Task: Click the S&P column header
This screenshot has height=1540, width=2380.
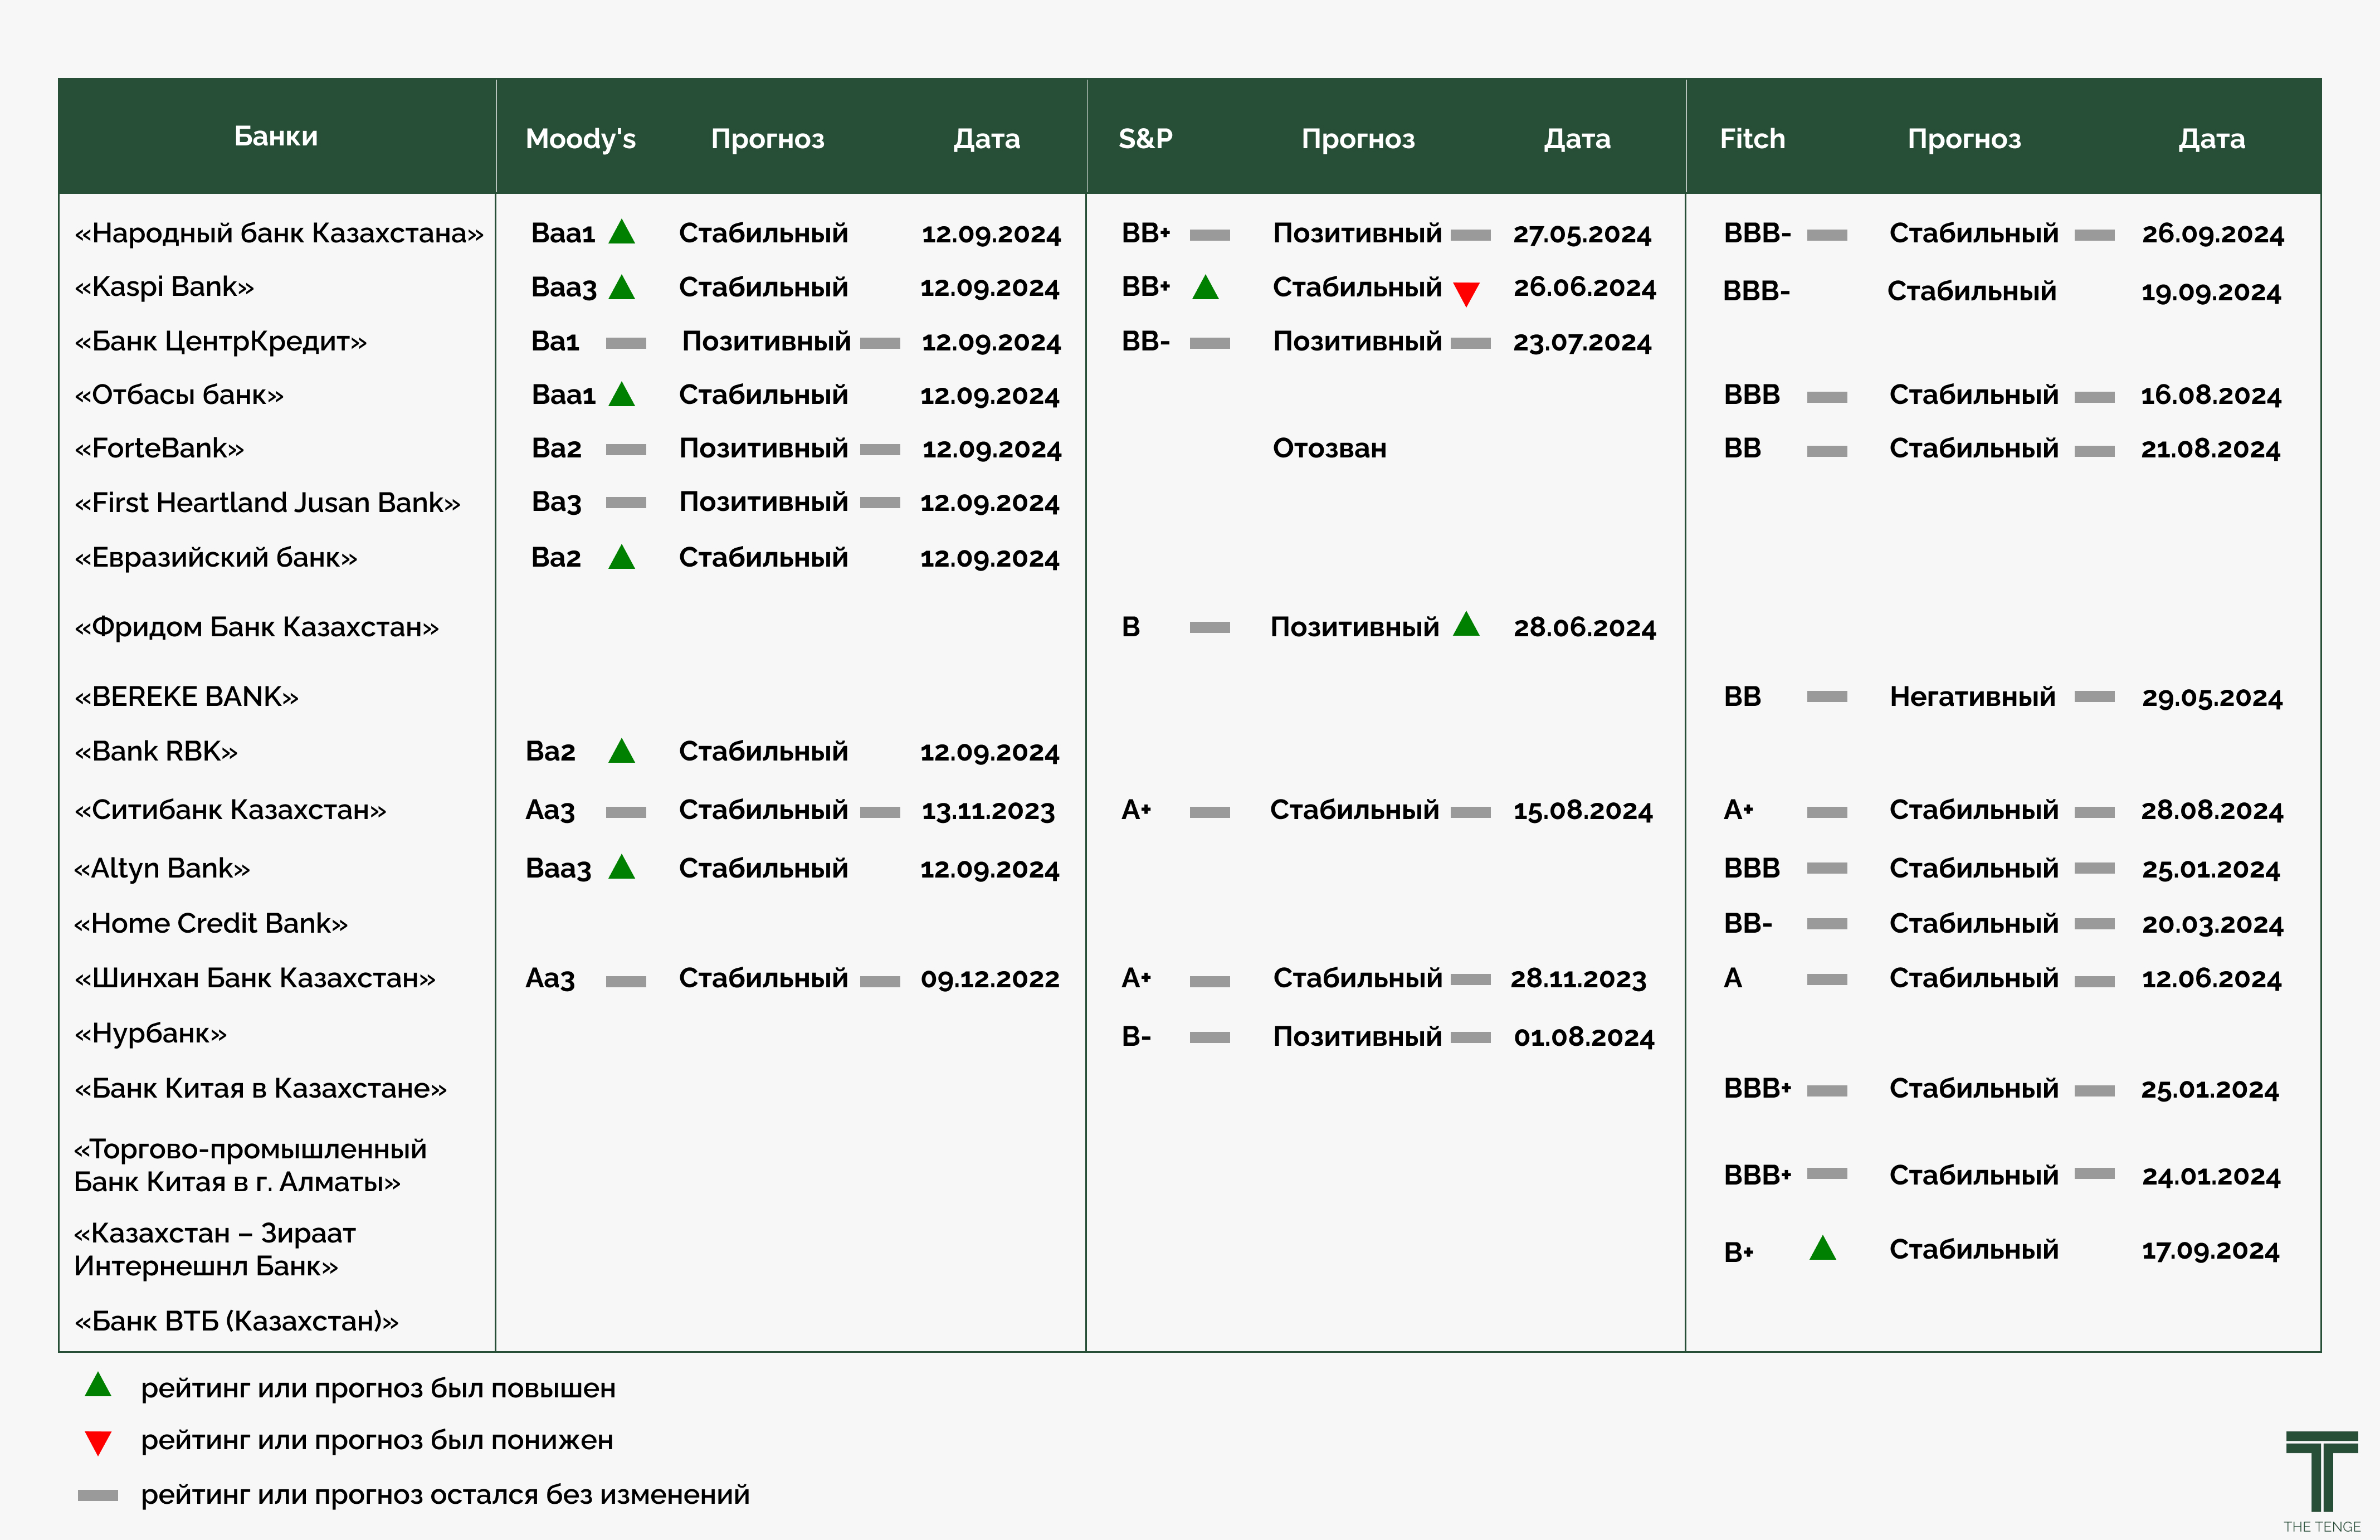Action: [x=1145, y=139]
